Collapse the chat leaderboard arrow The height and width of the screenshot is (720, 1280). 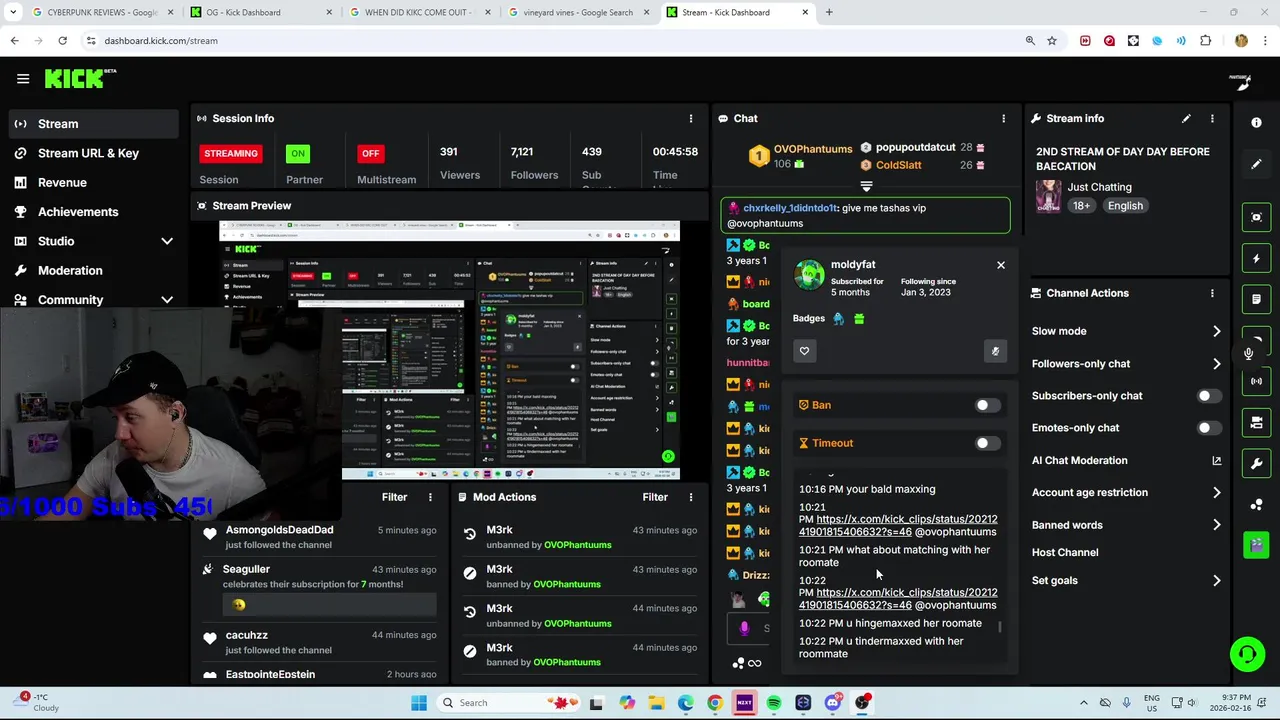(x=866, y=187)
